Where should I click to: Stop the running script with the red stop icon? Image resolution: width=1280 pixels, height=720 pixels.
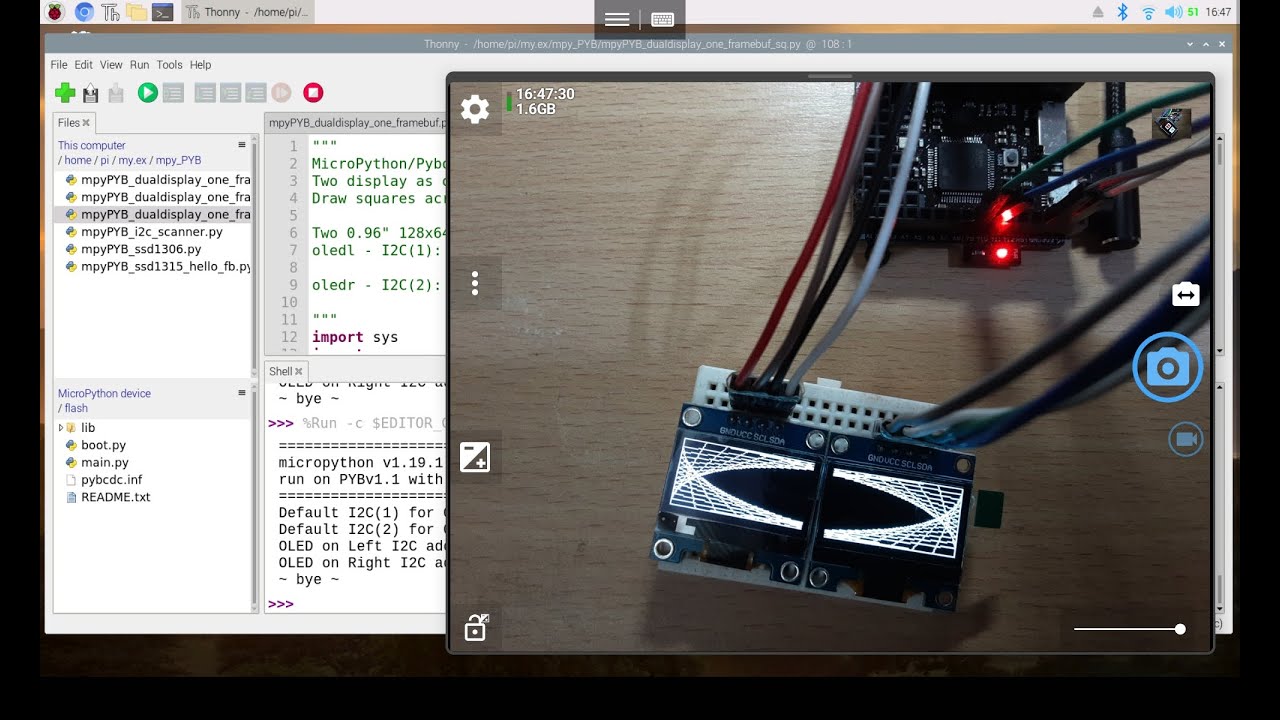(313, 91)
